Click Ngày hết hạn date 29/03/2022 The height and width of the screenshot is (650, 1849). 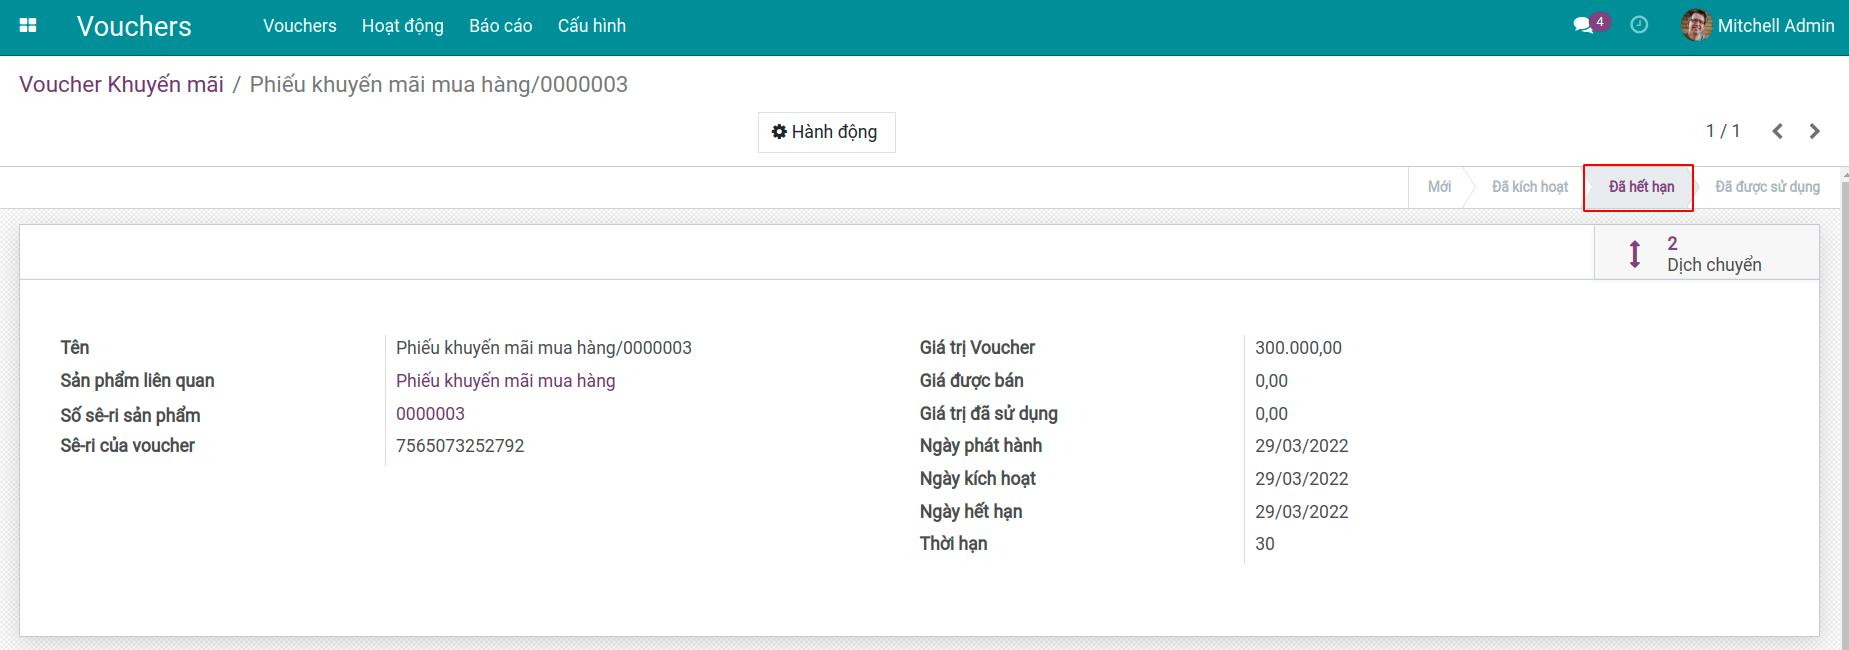pos(1301,512)
